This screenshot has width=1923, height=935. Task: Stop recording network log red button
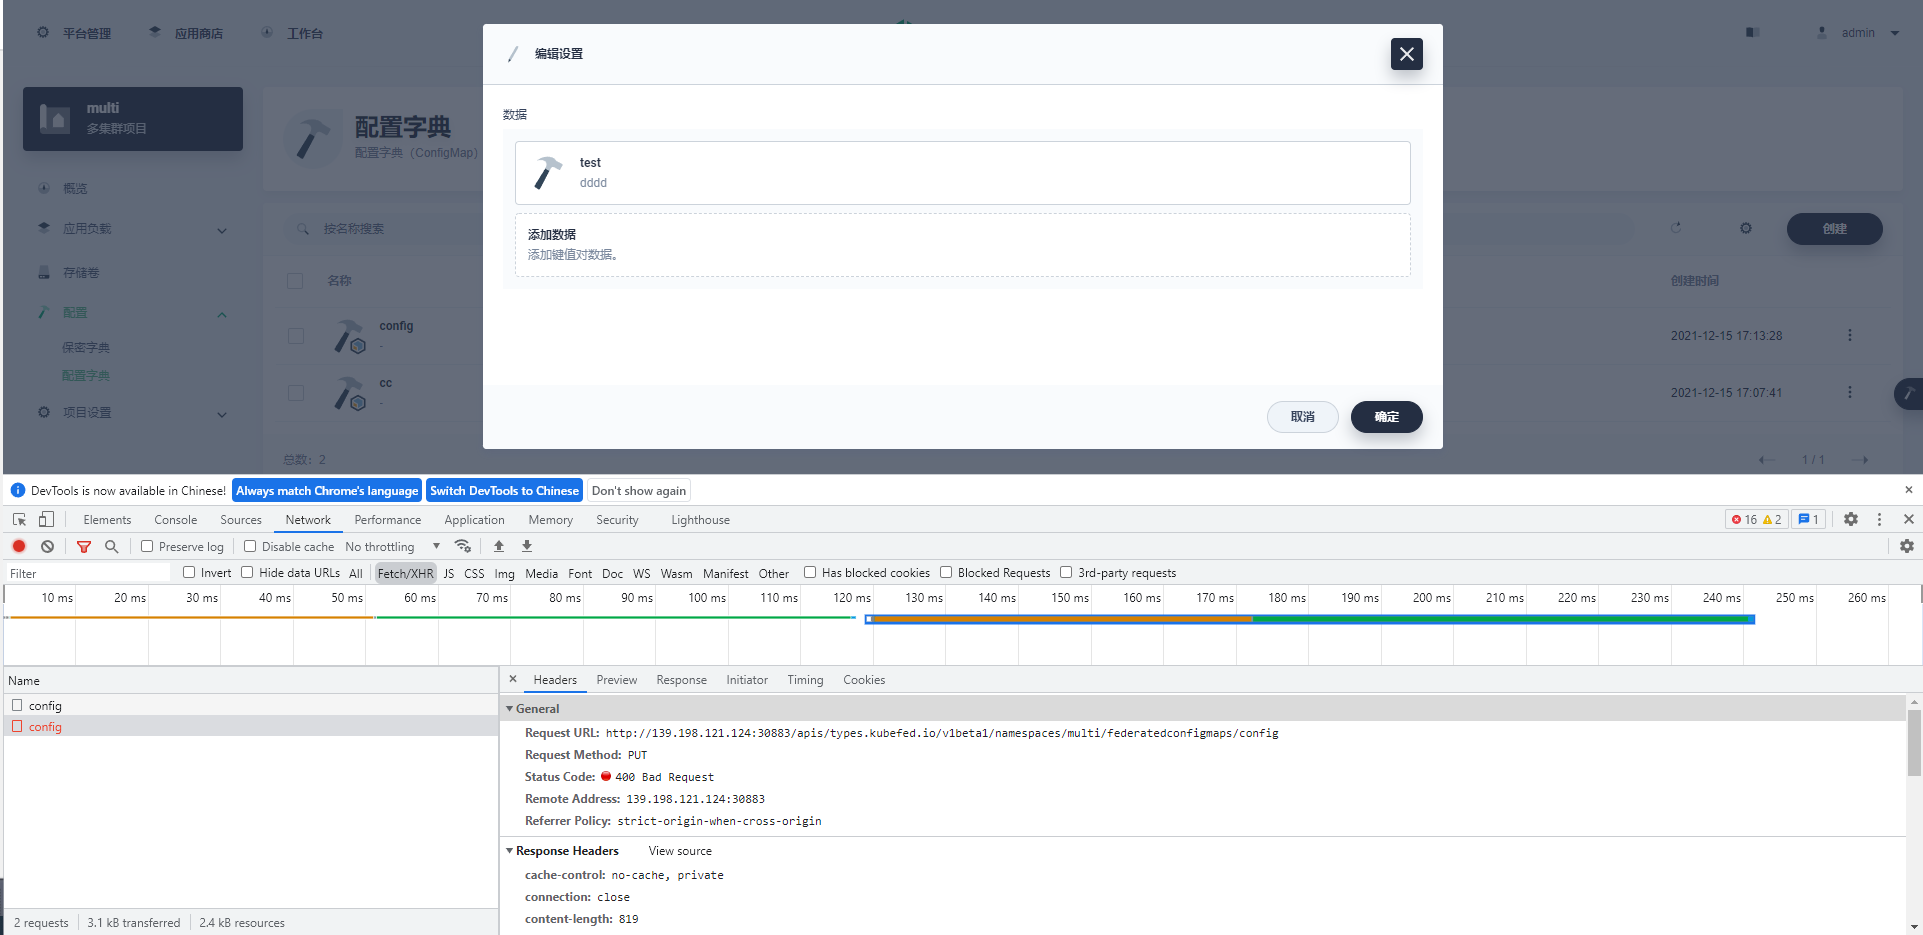pos(19,546)
